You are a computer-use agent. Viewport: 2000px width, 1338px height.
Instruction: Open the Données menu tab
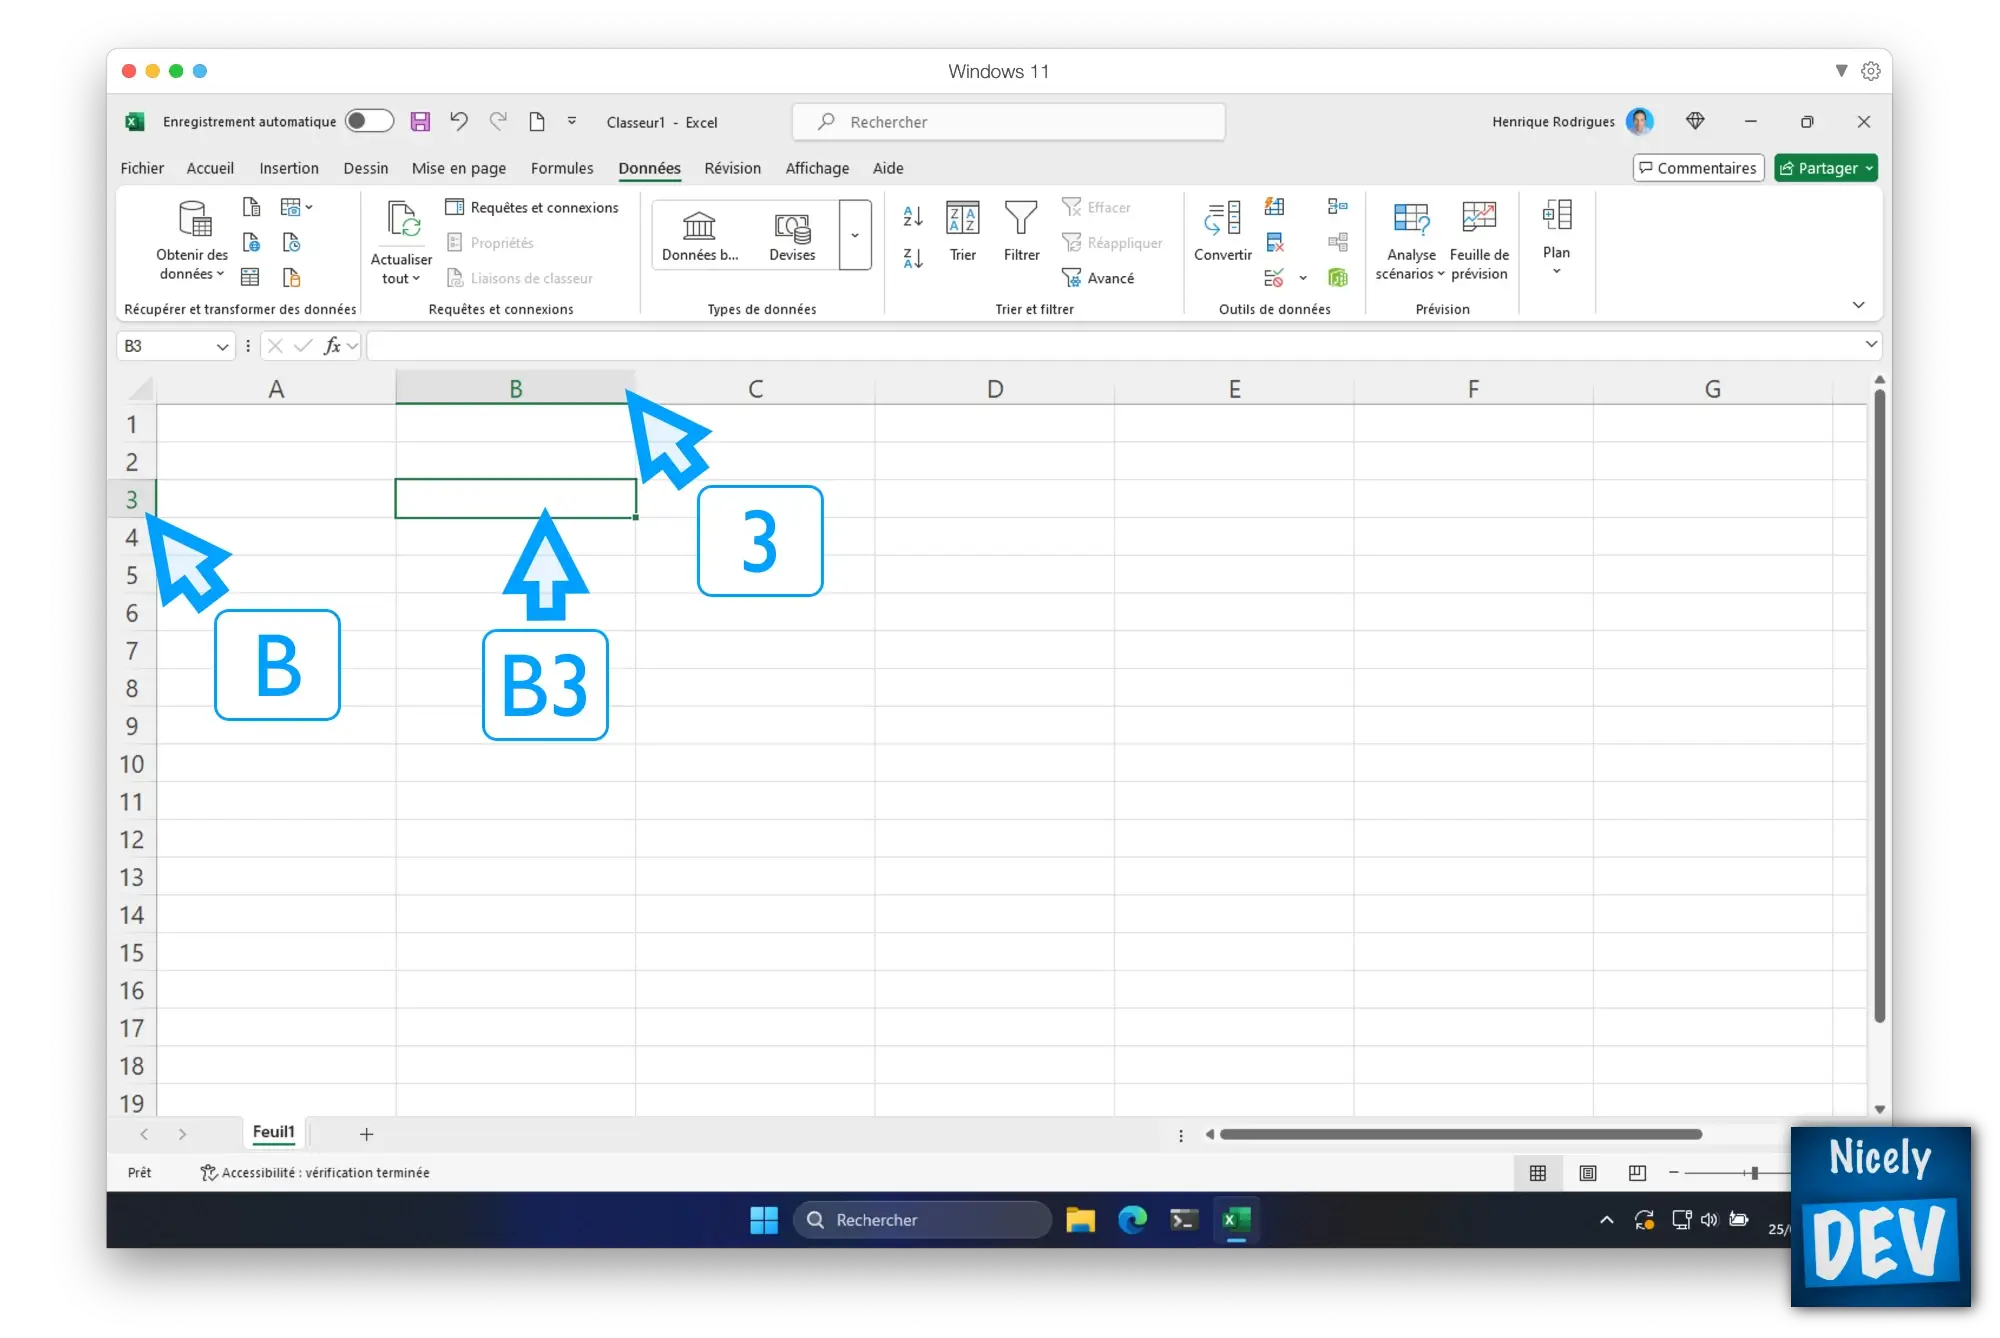pyautogui.click(x=649, y=167)
